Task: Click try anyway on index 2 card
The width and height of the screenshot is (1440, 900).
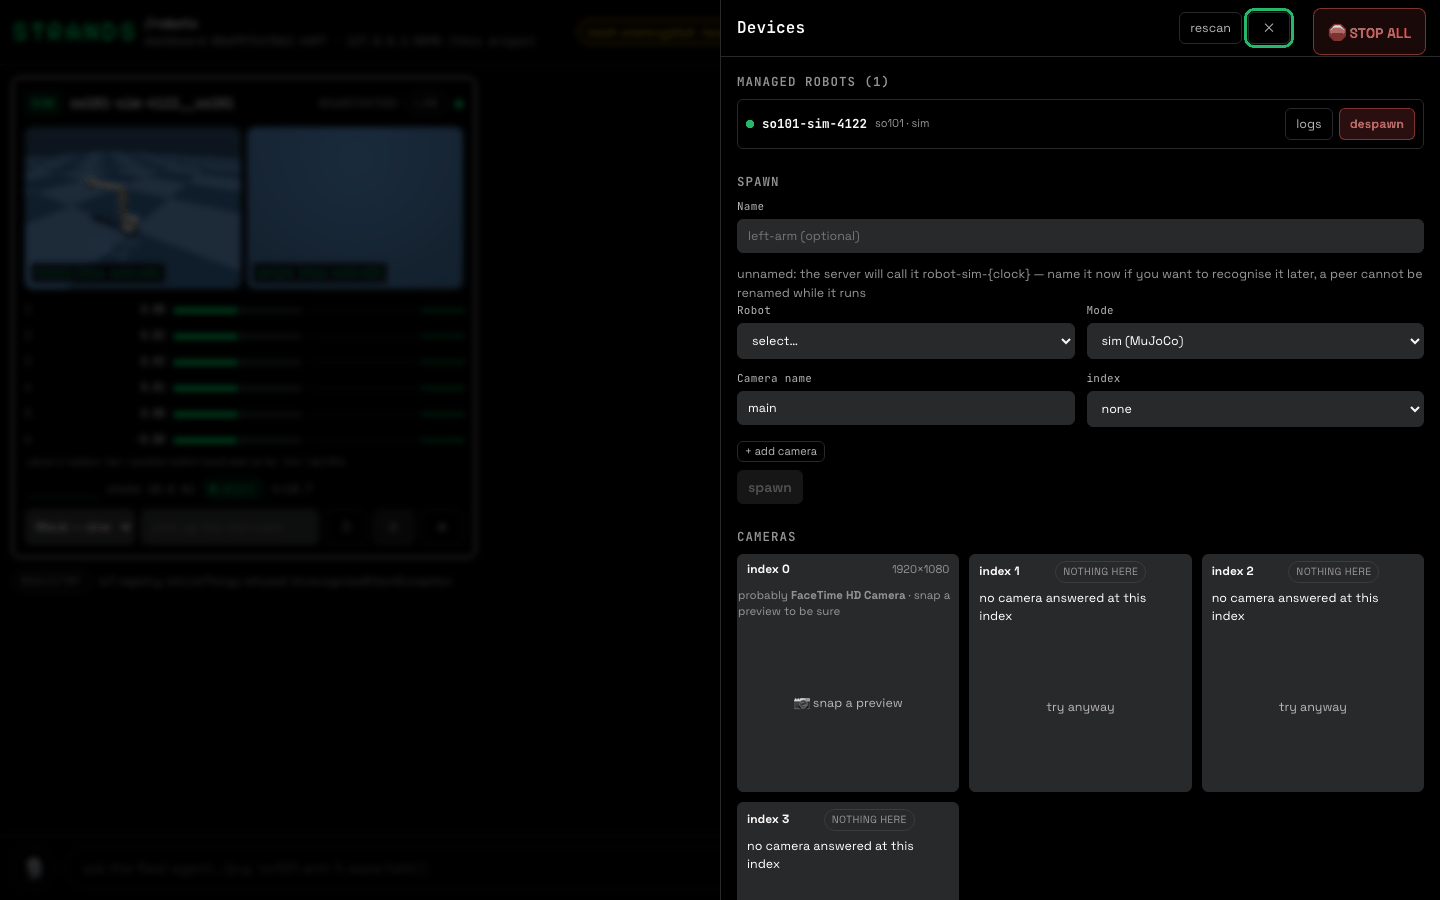Action: 1313,707
